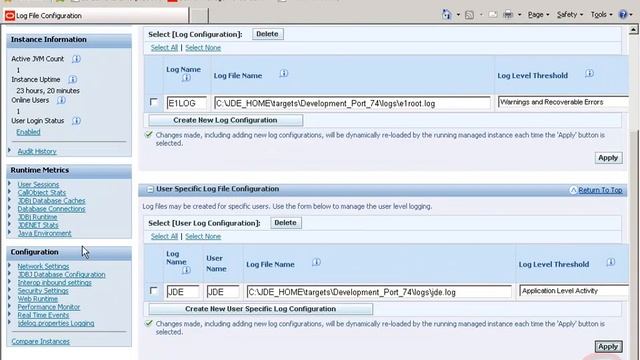
Task: Click Delete for Log Configuration
Action: point(267,34)
